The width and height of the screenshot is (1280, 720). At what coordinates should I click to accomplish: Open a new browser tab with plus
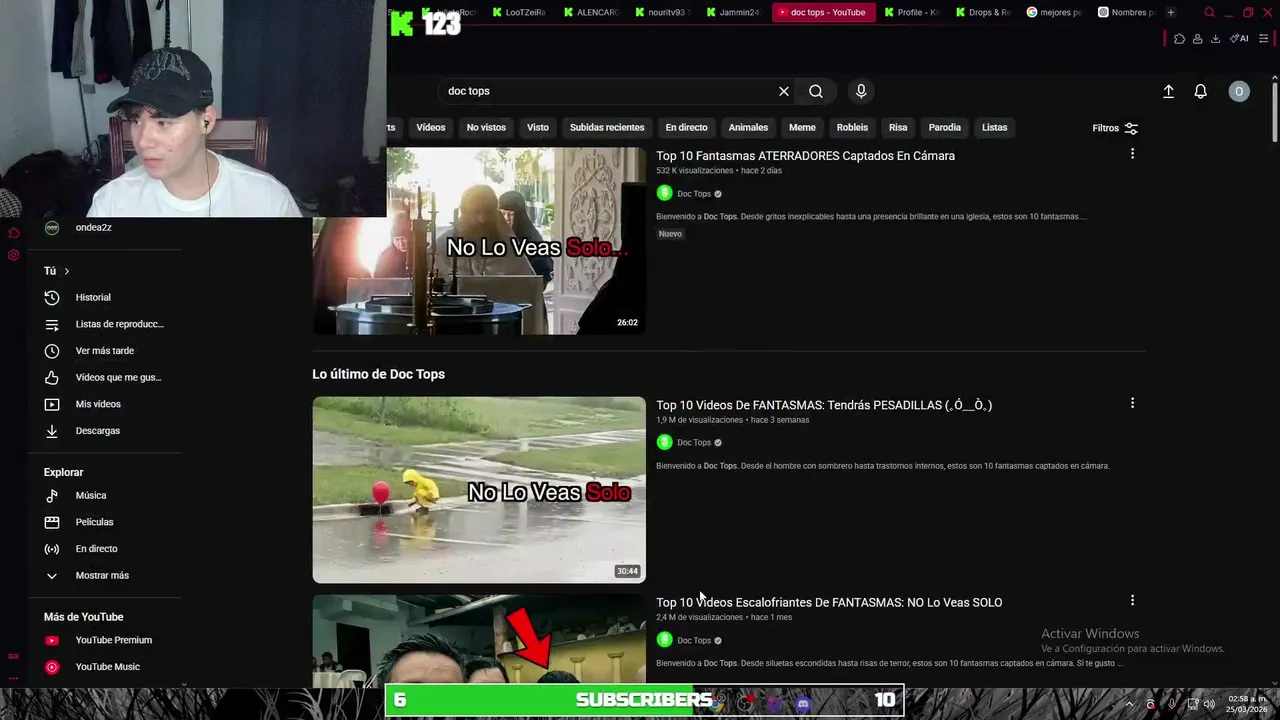click(x=1171, y=12)
